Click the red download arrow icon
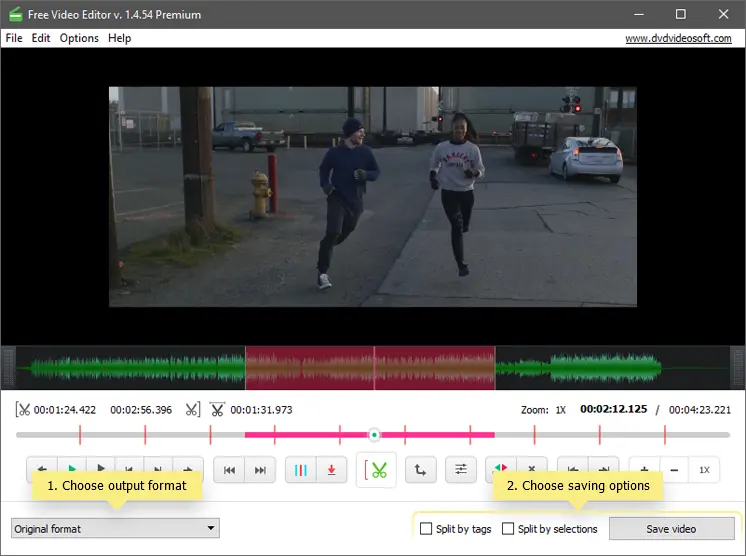The width and height of the screenshot is (746, 556). coord(331,469)
